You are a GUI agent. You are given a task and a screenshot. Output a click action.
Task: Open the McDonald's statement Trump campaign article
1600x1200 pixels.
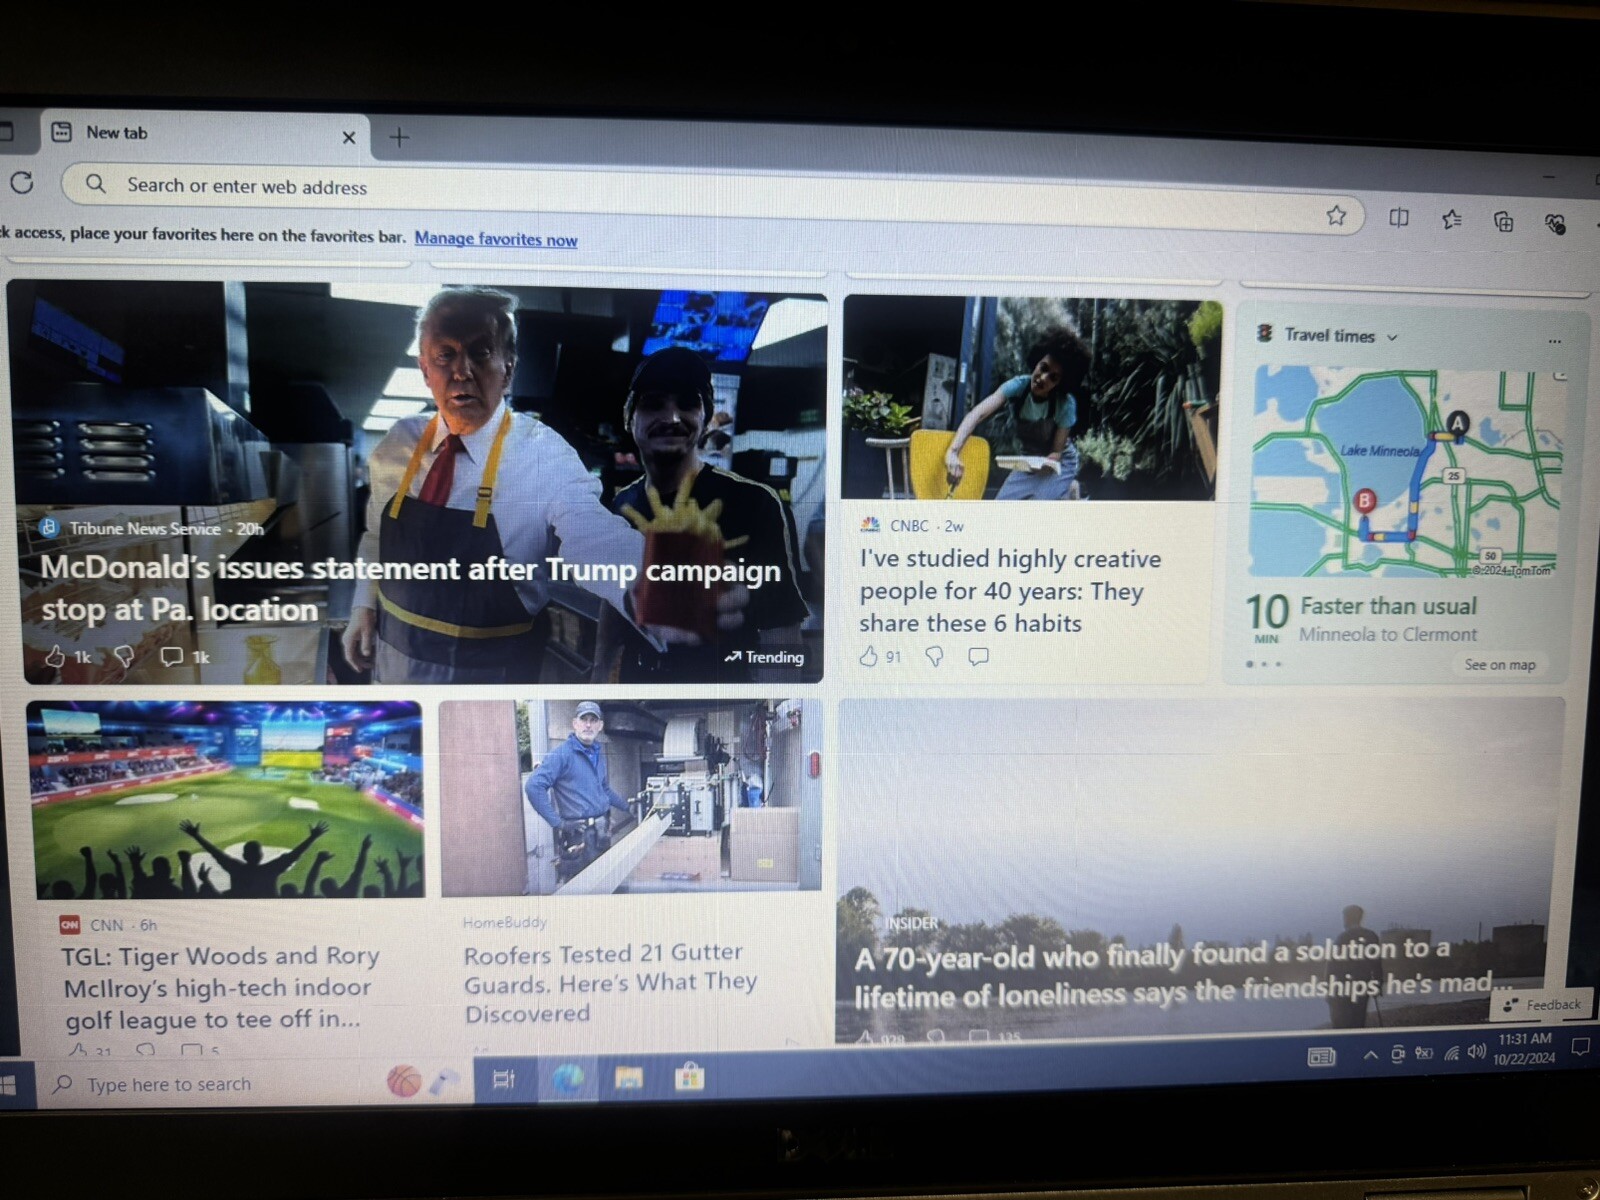click(x=410, y=590)
